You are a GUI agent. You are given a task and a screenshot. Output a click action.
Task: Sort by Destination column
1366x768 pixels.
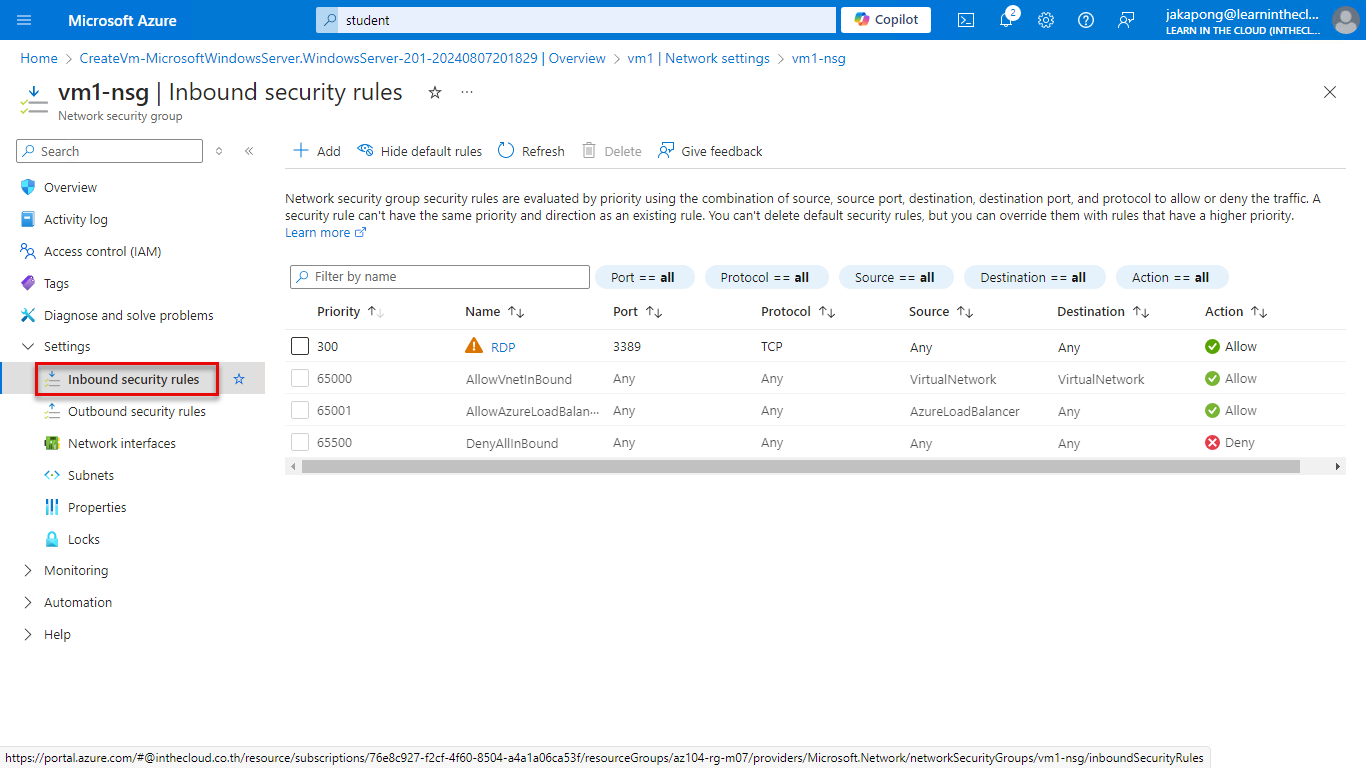[x=1103, y=312]
